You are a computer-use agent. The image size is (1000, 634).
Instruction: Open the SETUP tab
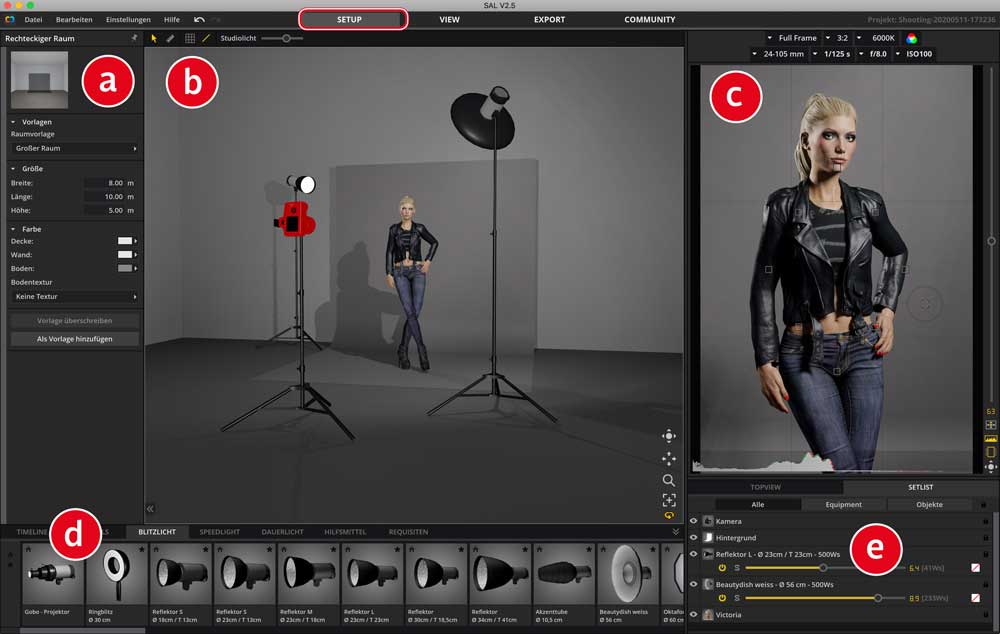[349, 20]
